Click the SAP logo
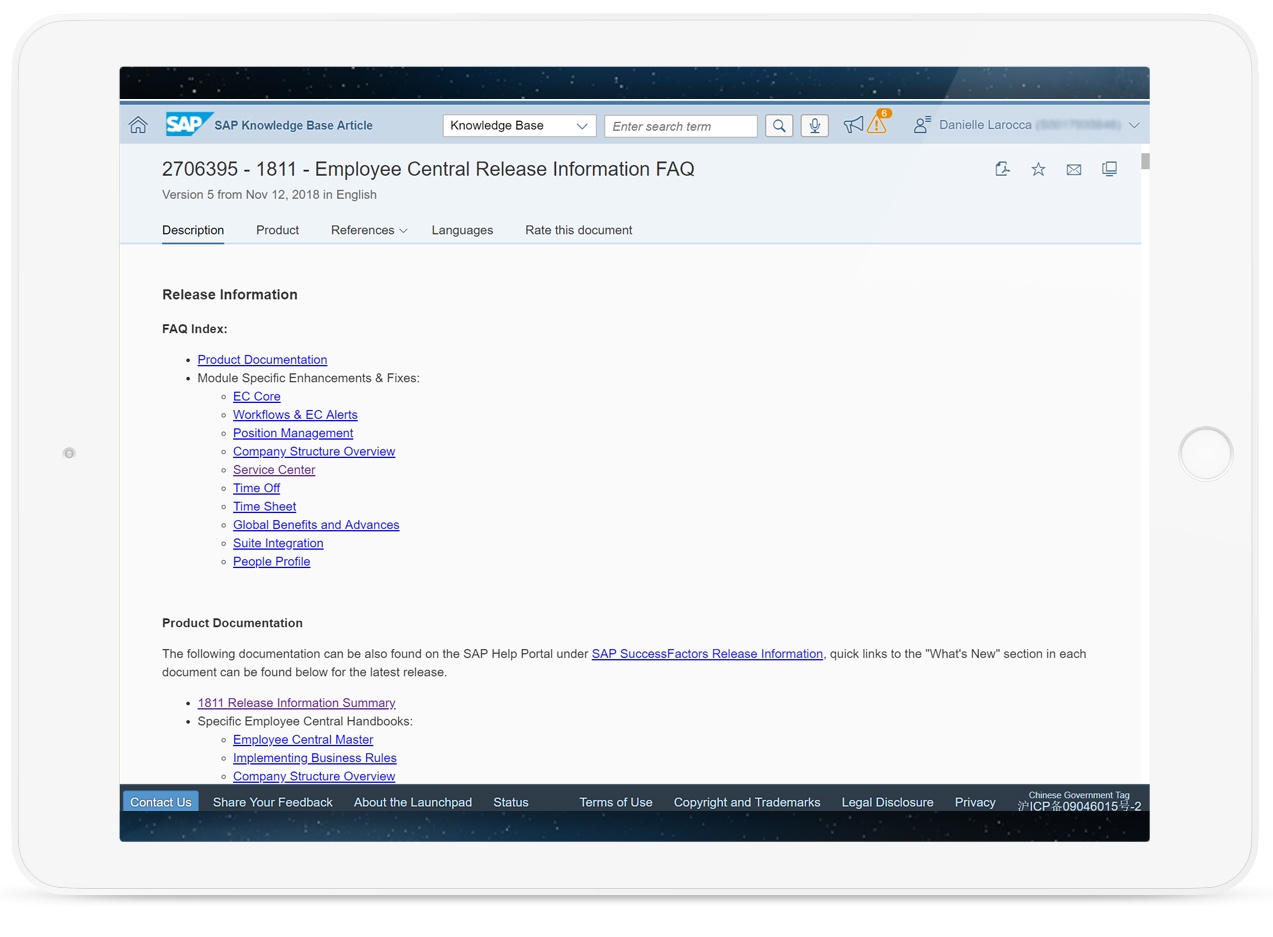Screen dimensions: 1273x937 tap(188, 124)
